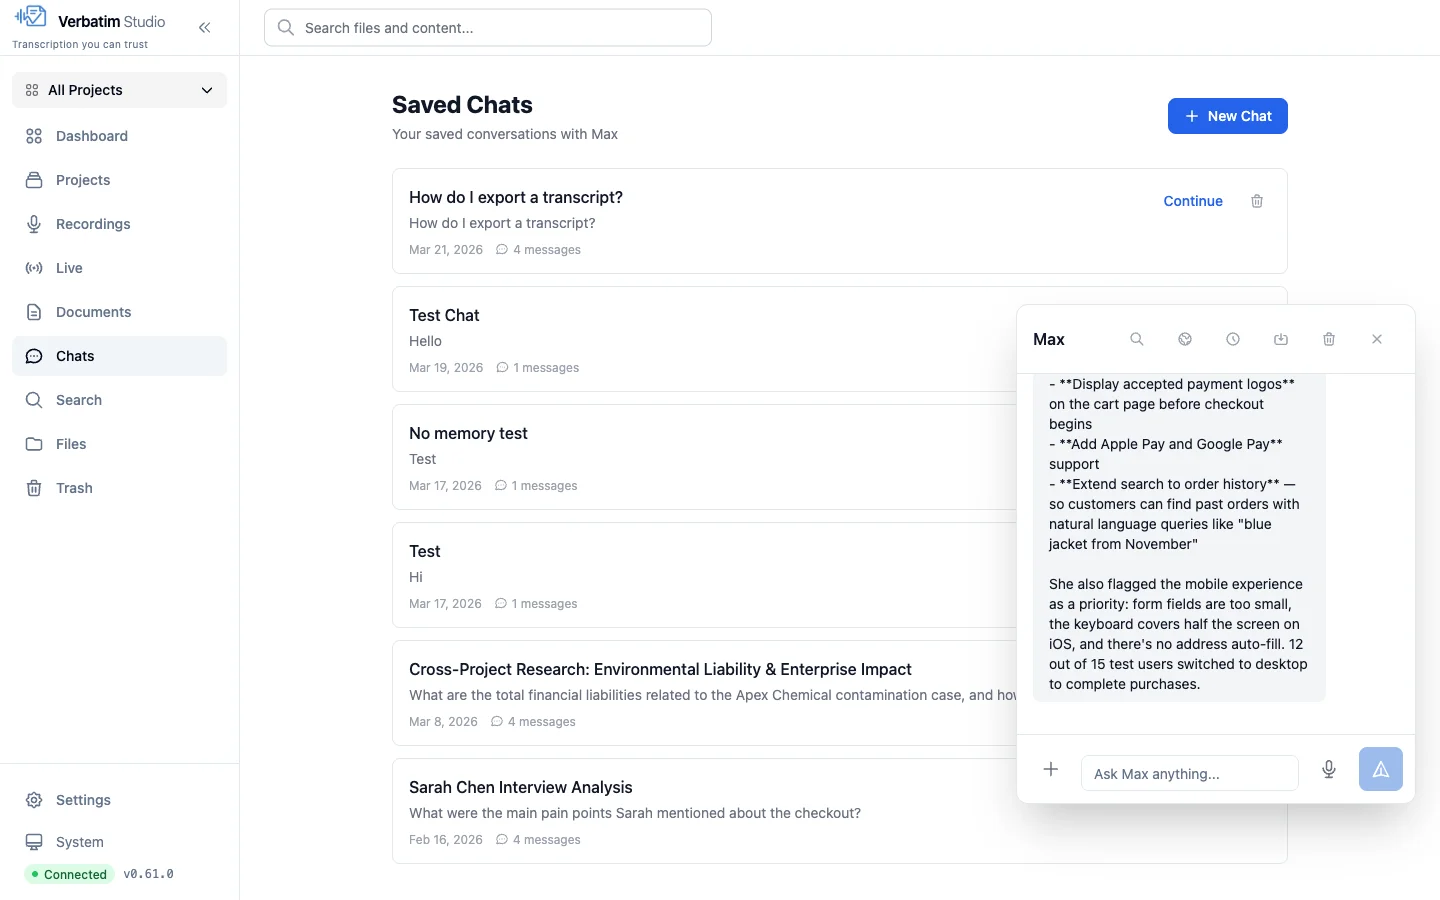Click the microphone icon beside Ask Max

1329,769
